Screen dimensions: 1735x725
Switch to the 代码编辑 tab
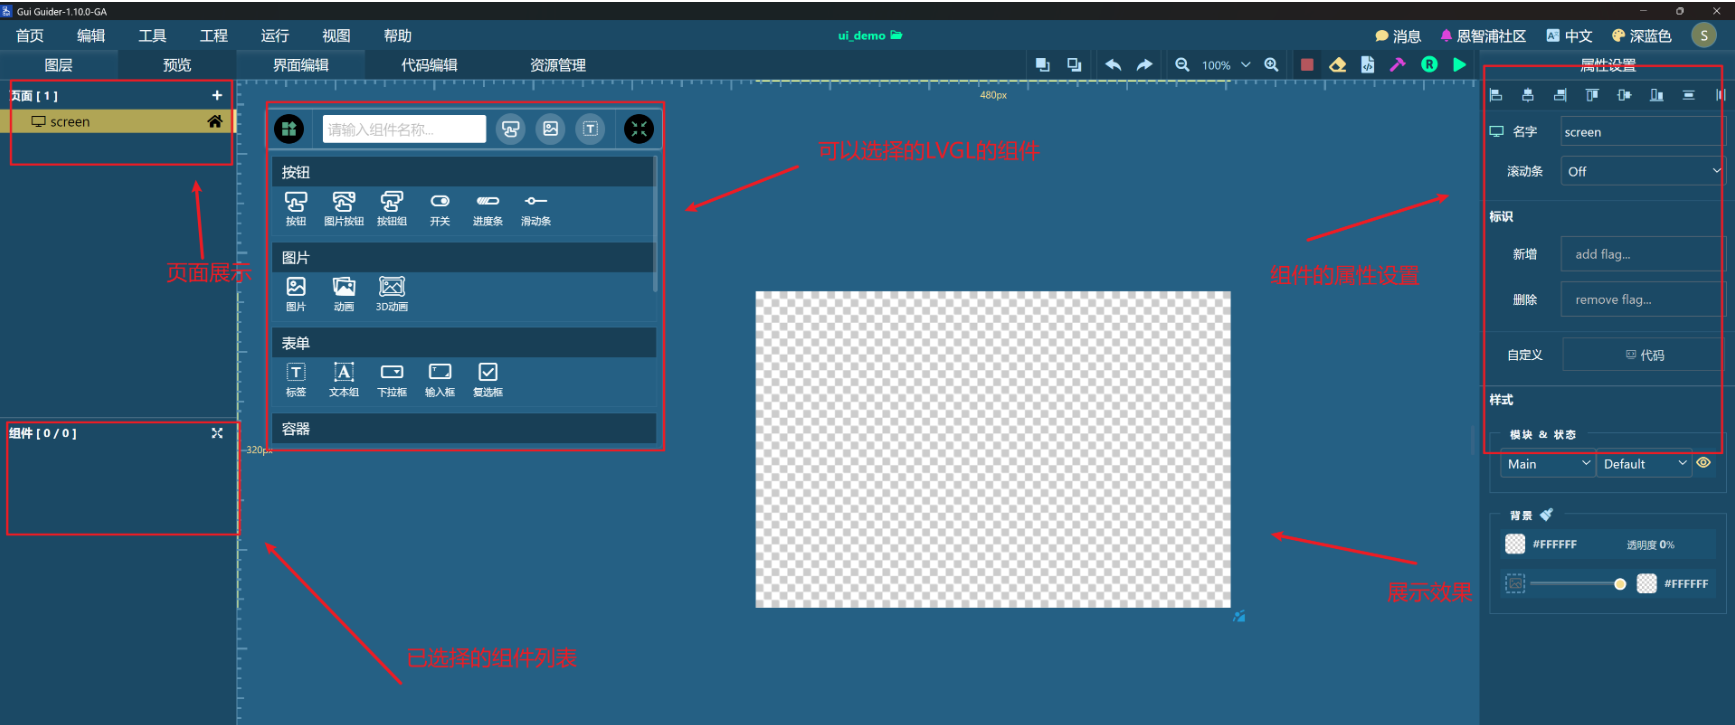pyautogui.click(x=429, y=65)
